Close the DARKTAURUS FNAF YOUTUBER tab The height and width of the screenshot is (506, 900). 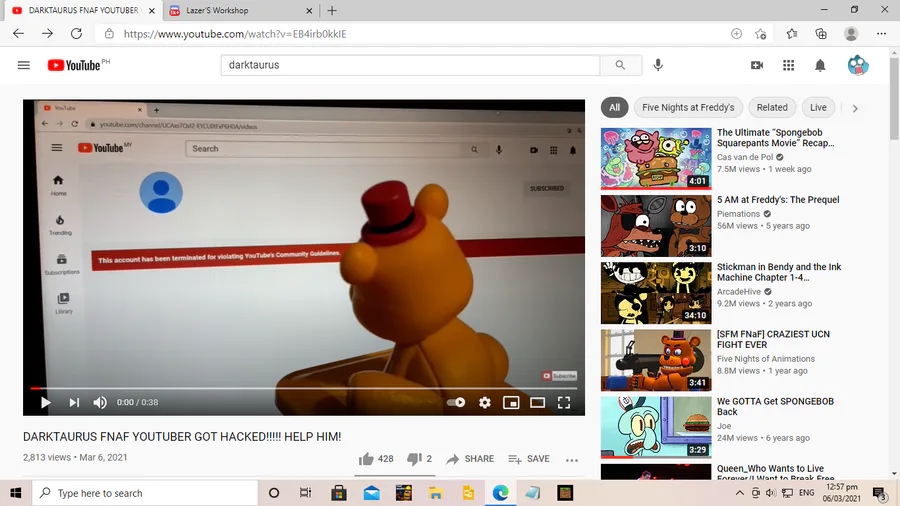(x=152, y=10)
